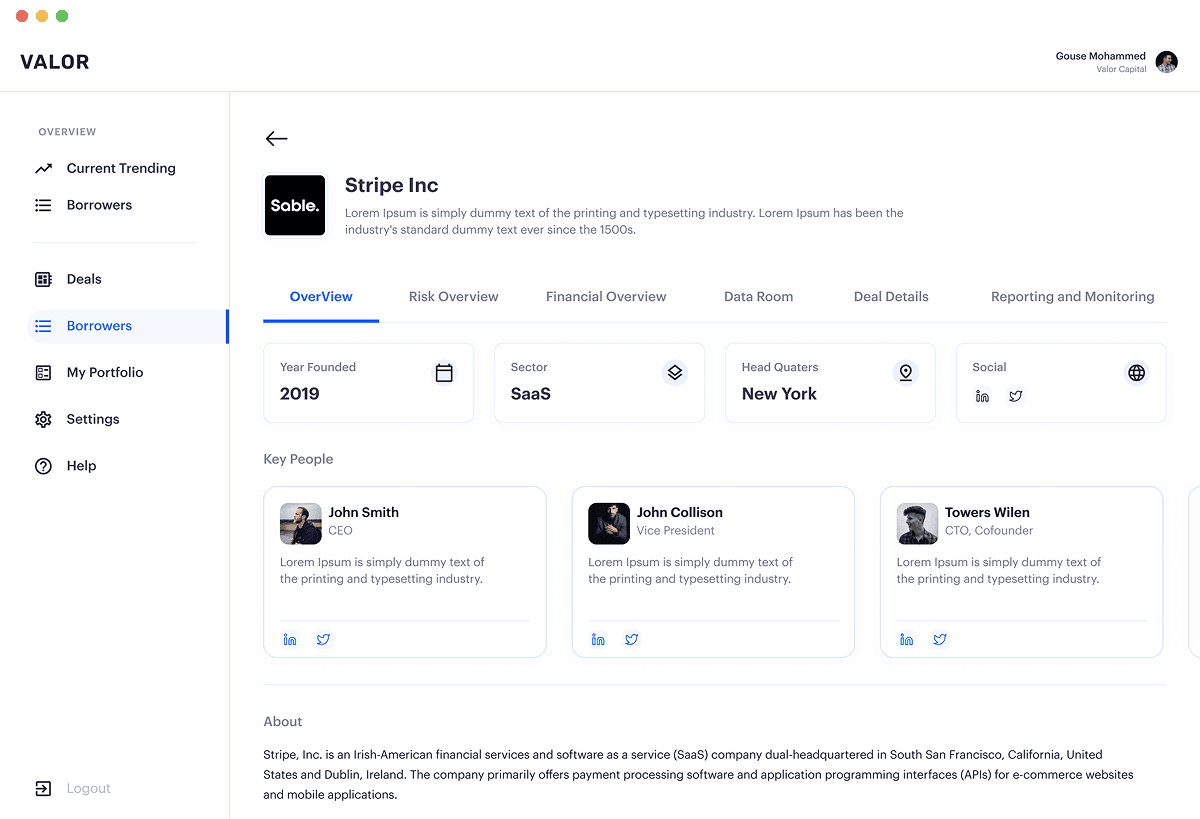Click the About heading

click(x=283, y=722)
